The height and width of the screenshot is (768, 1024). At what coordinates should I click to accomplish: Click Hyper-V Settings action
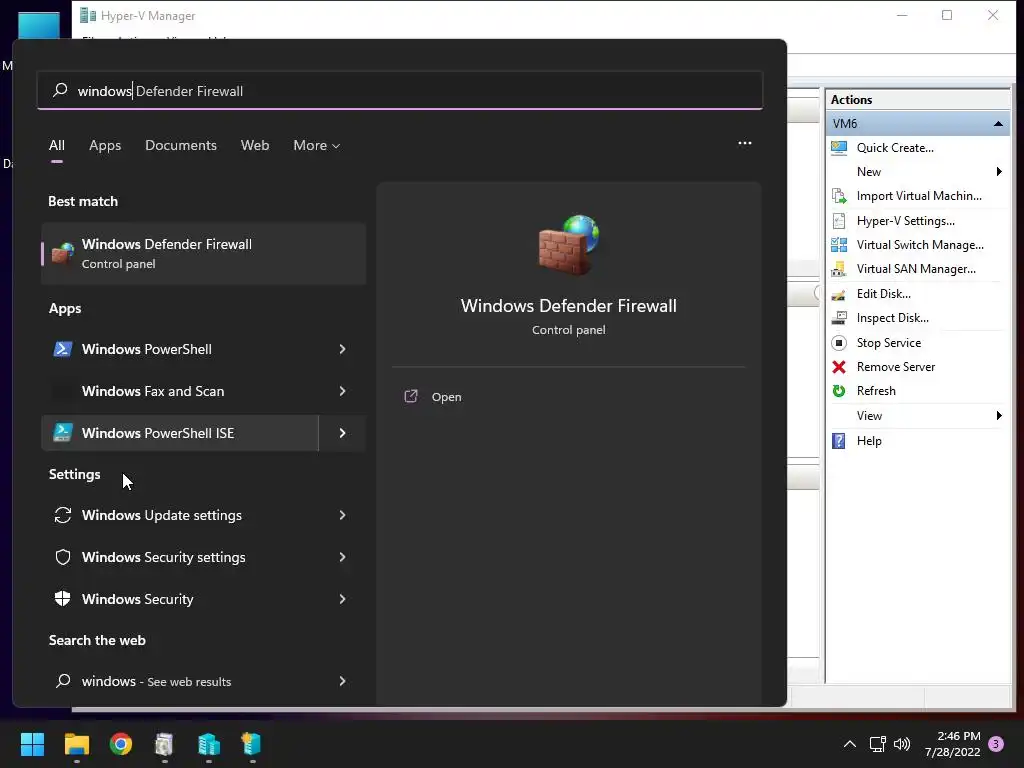point(905,221)
